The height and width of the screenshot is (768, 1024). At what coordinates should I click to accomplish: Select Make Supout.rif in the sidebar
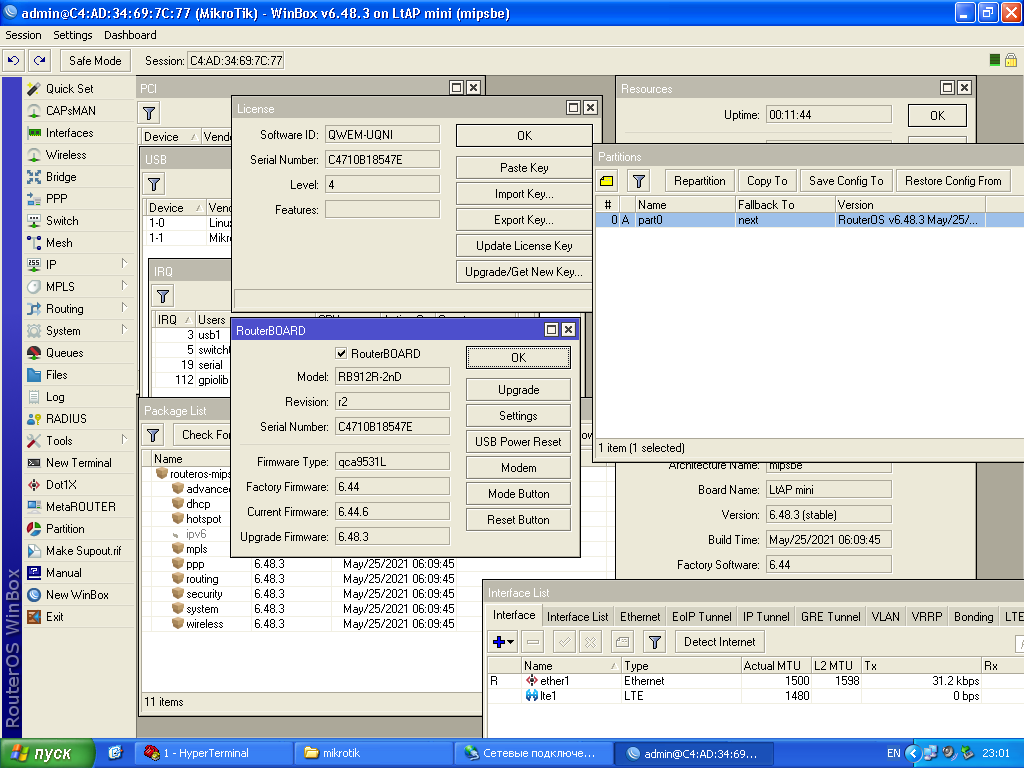83,551
